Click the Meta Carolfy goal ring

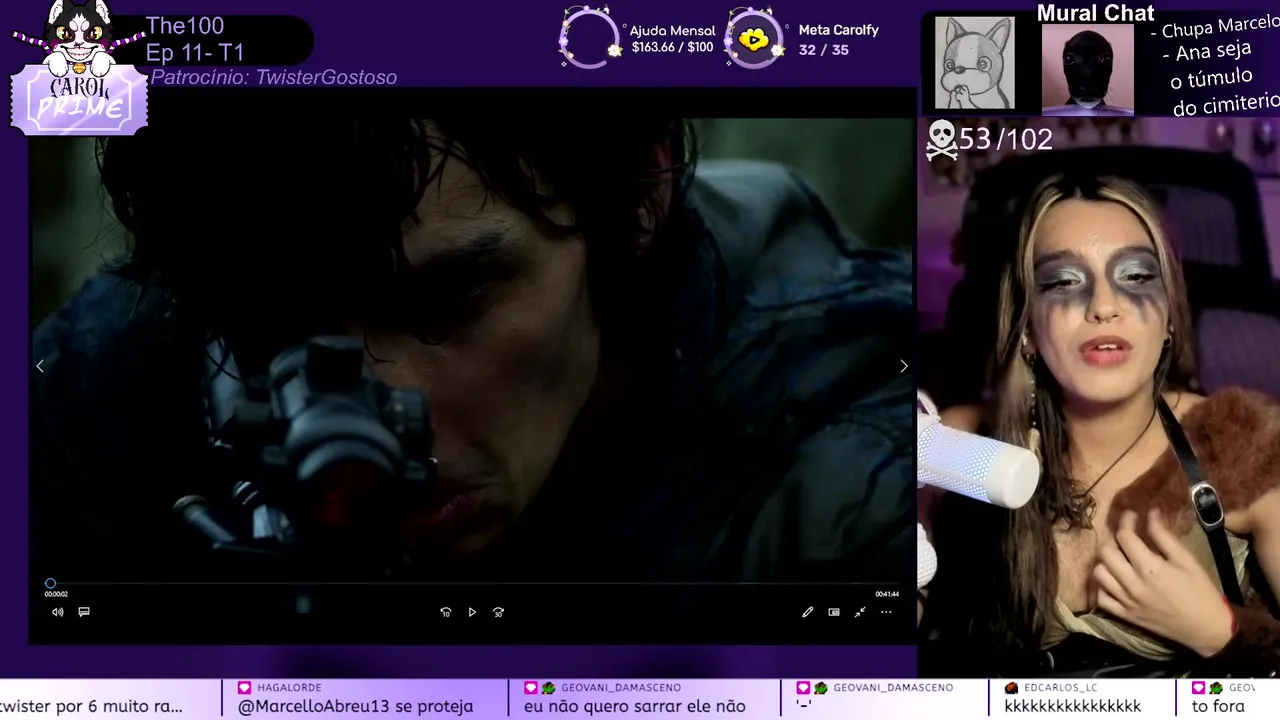pos(754,38)
